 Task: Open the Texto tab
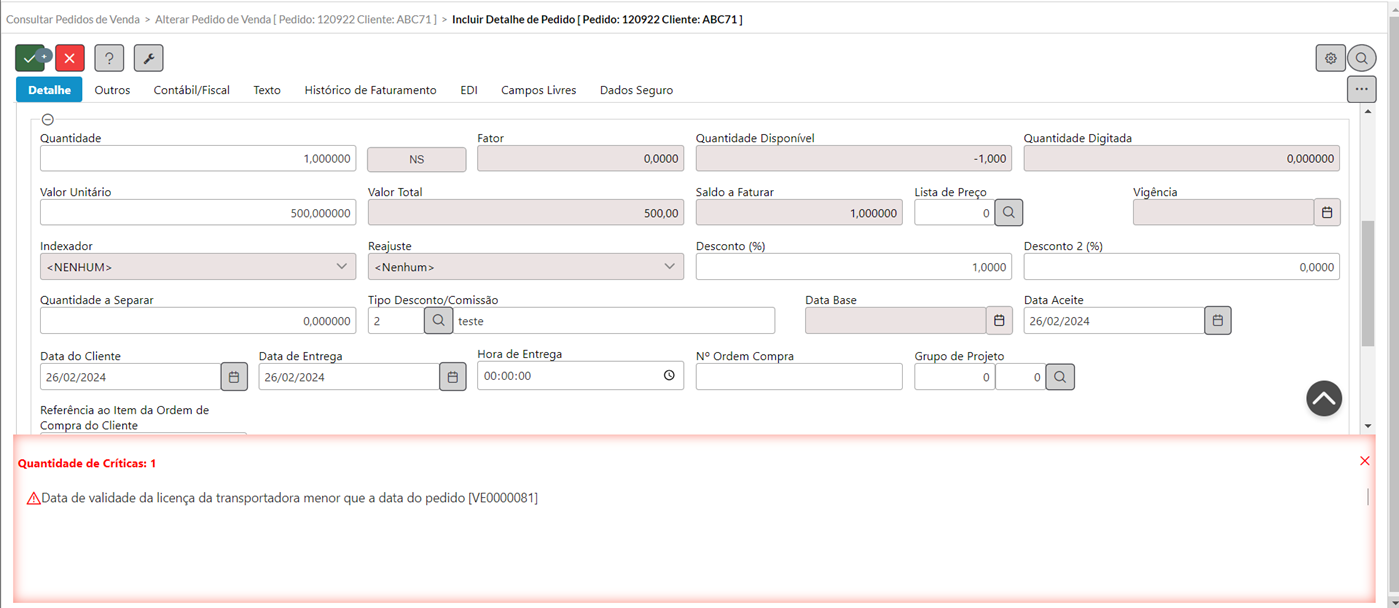click(267, 90)
